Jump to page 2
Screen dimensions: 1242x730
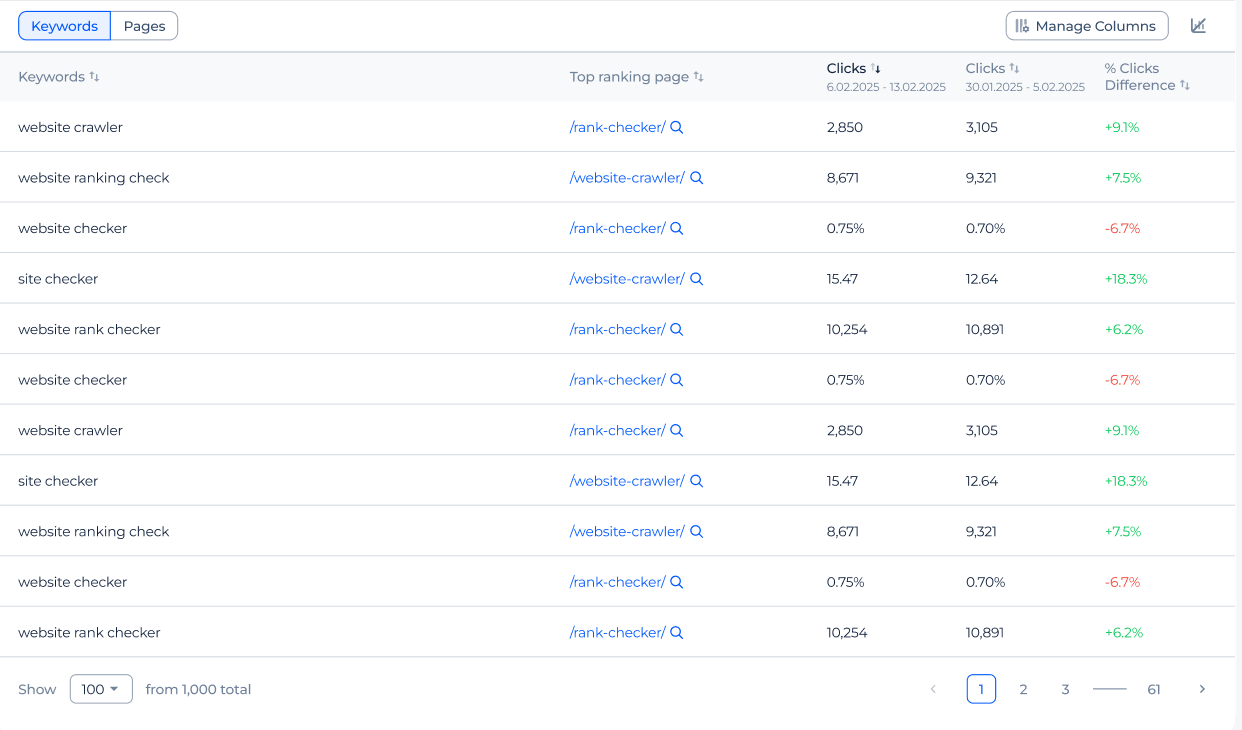[x=1023, y=689]
